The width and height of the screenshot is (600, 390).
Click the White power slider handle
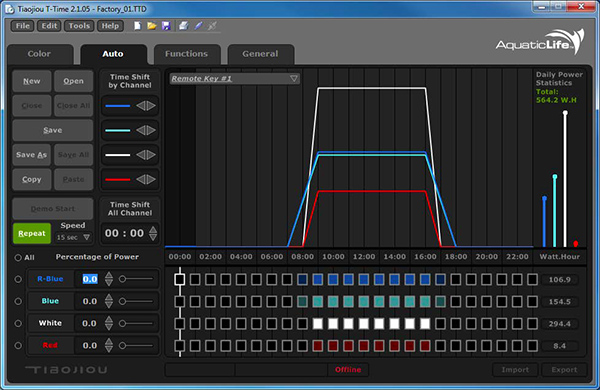(x=122, y=323)
